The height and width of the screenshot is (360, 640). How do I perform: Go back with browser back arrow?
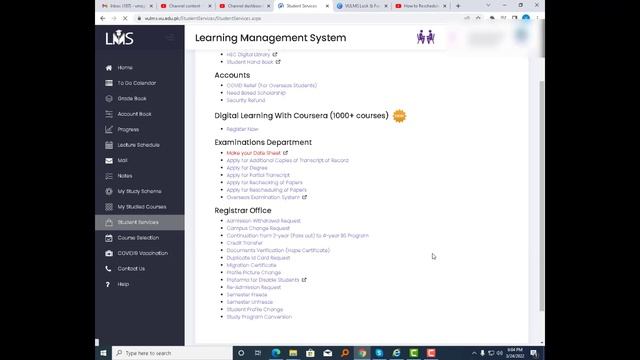[103, 18]
